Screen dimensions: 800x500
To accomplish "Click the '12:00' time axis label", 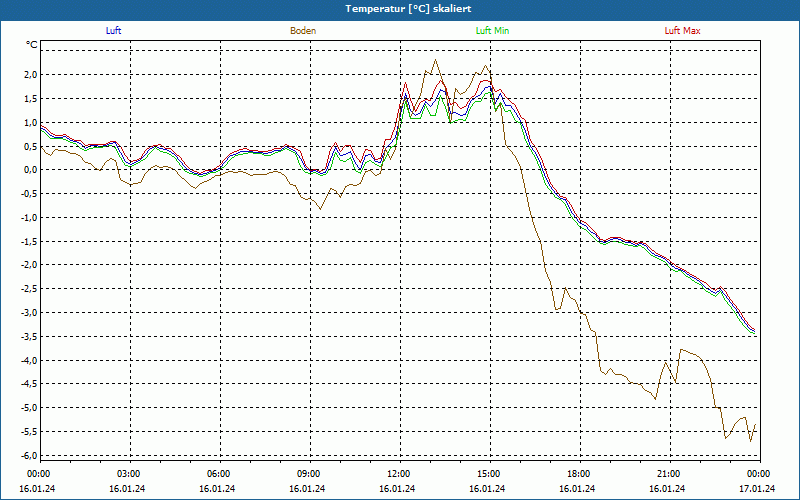I will pyautogui.click(x=398, y=474).
